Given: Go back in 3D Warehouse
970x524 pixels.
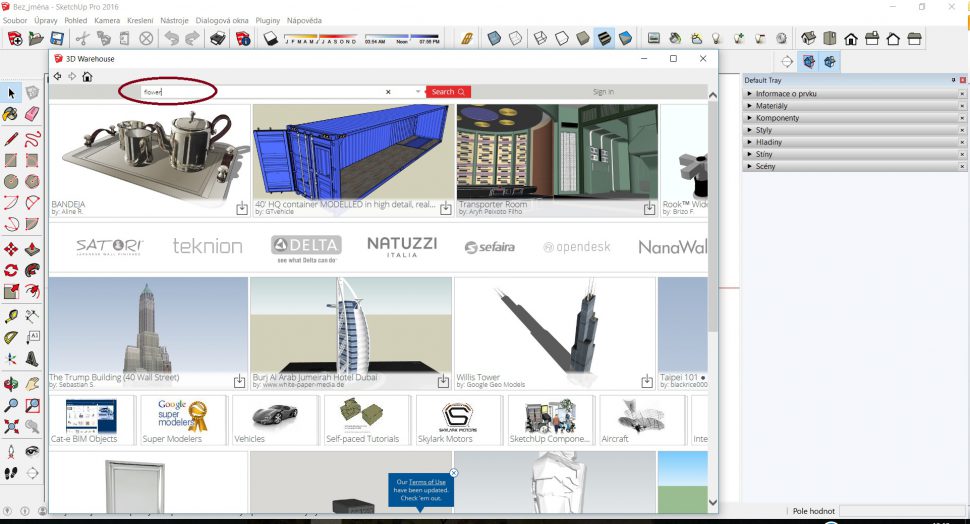Looking at the screenshot, I should point(58,76).
